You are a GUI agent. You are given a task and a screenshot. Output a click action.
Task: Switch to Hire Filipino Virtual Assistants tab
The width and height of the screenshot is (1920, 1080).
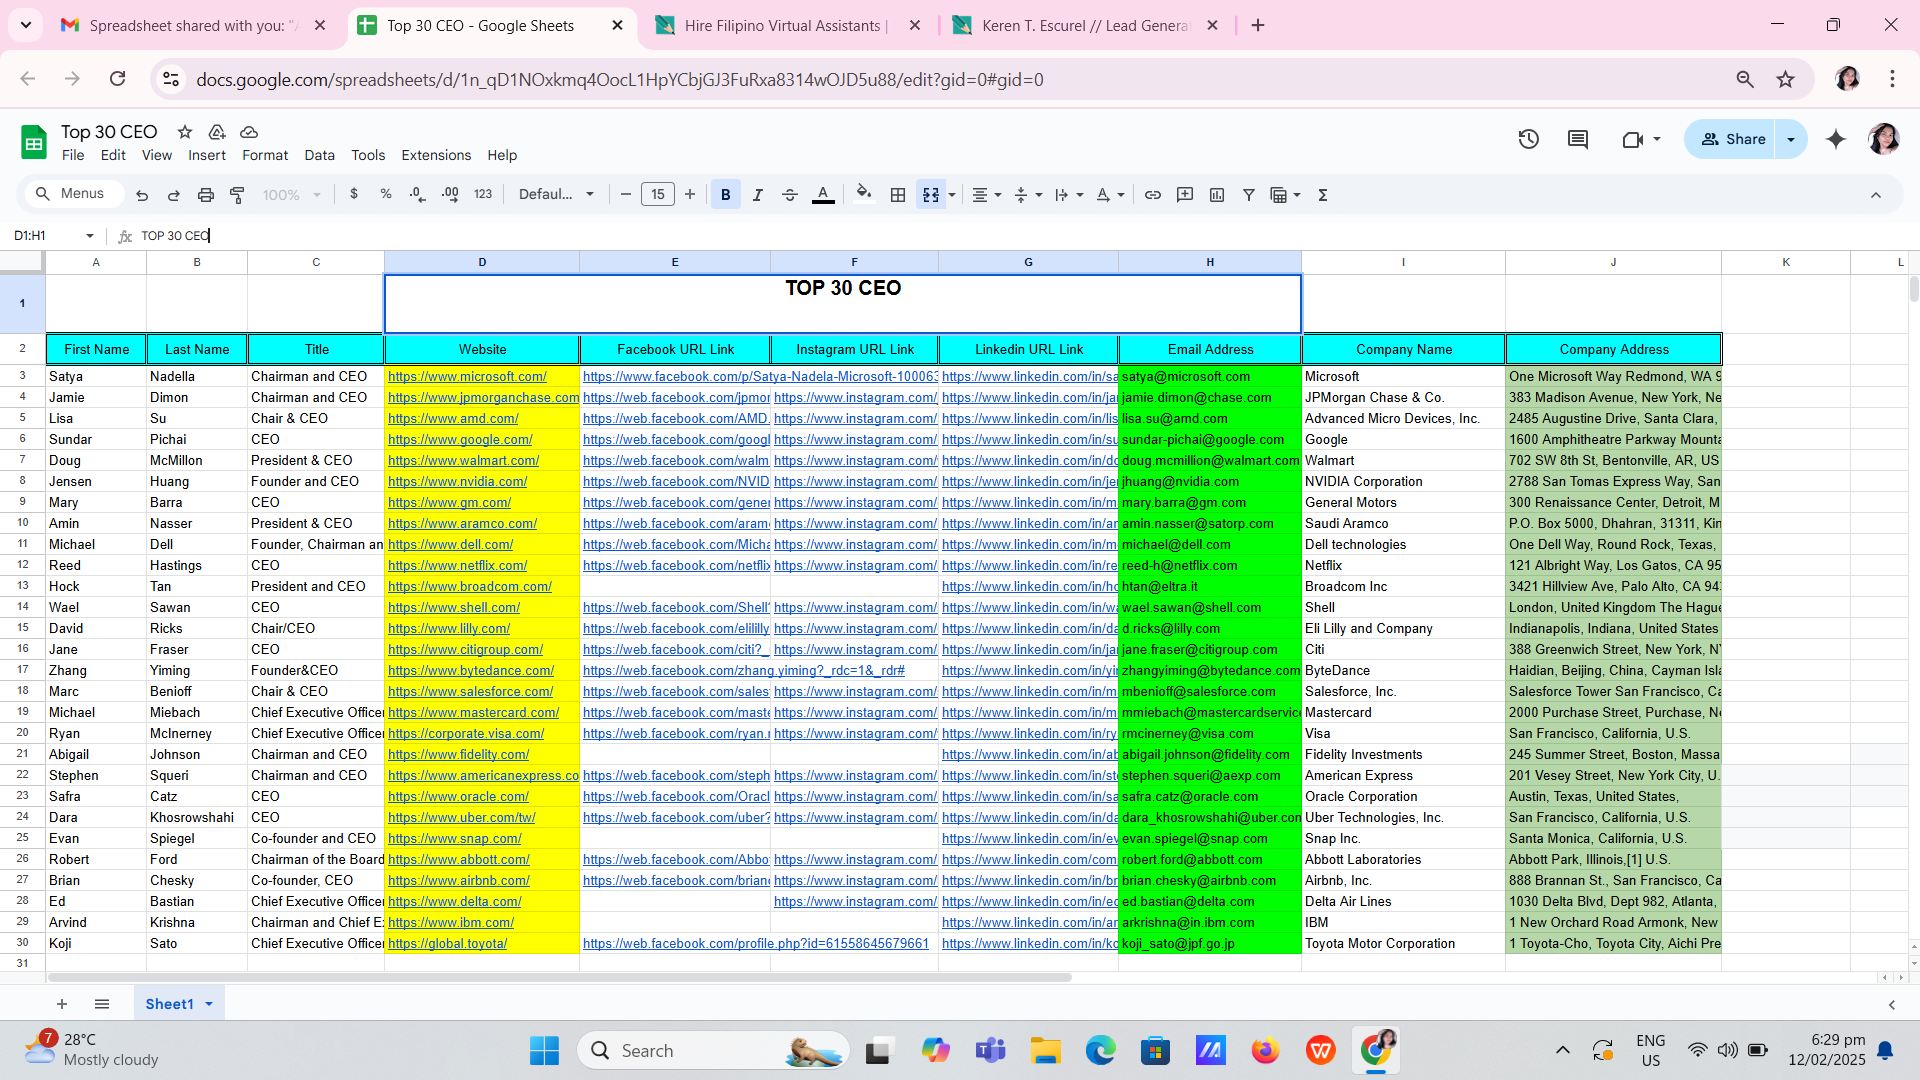(785, 26)
